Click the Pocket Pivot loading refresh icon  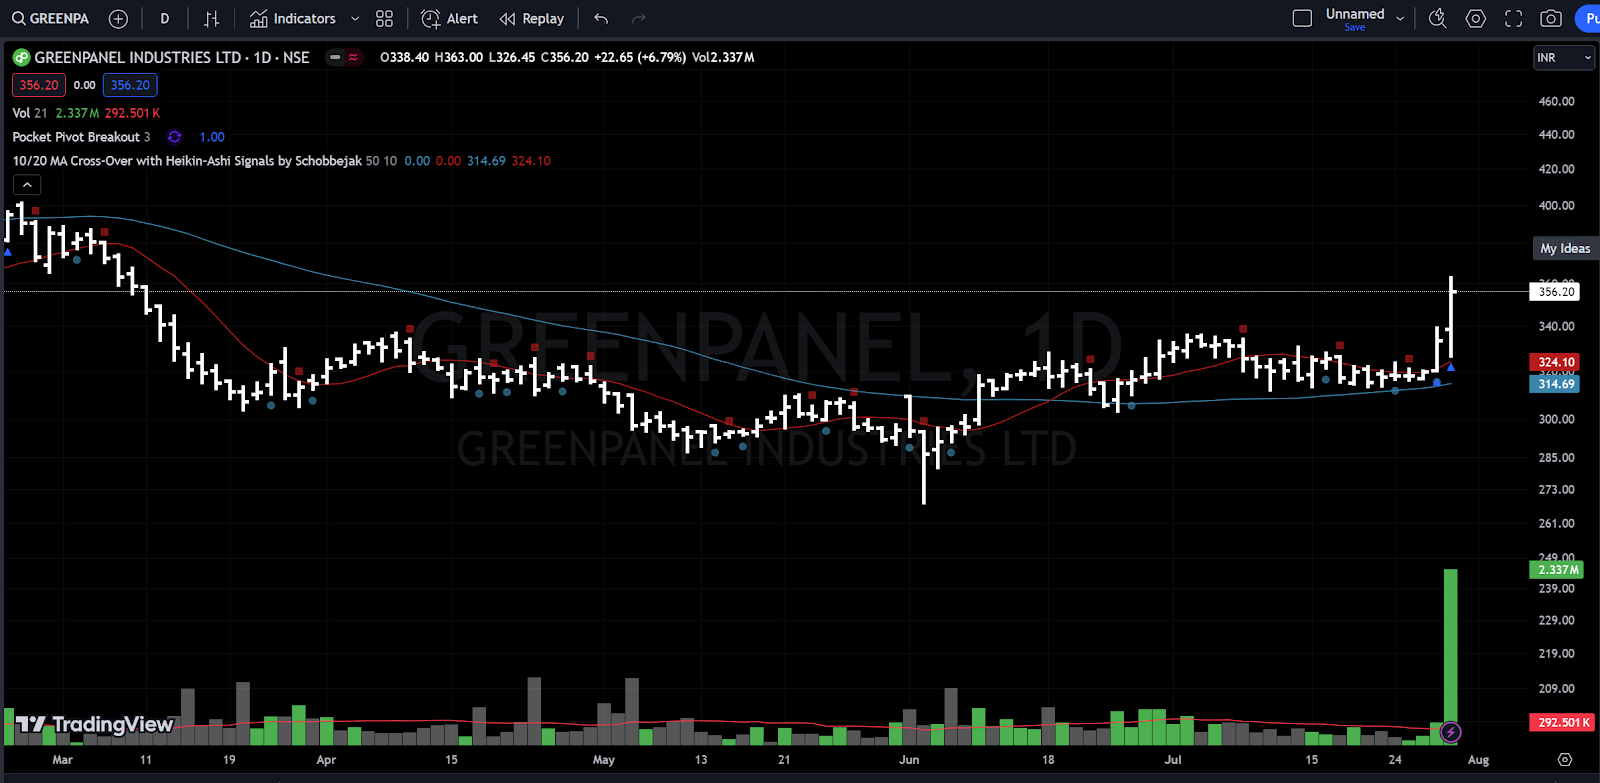174,137
